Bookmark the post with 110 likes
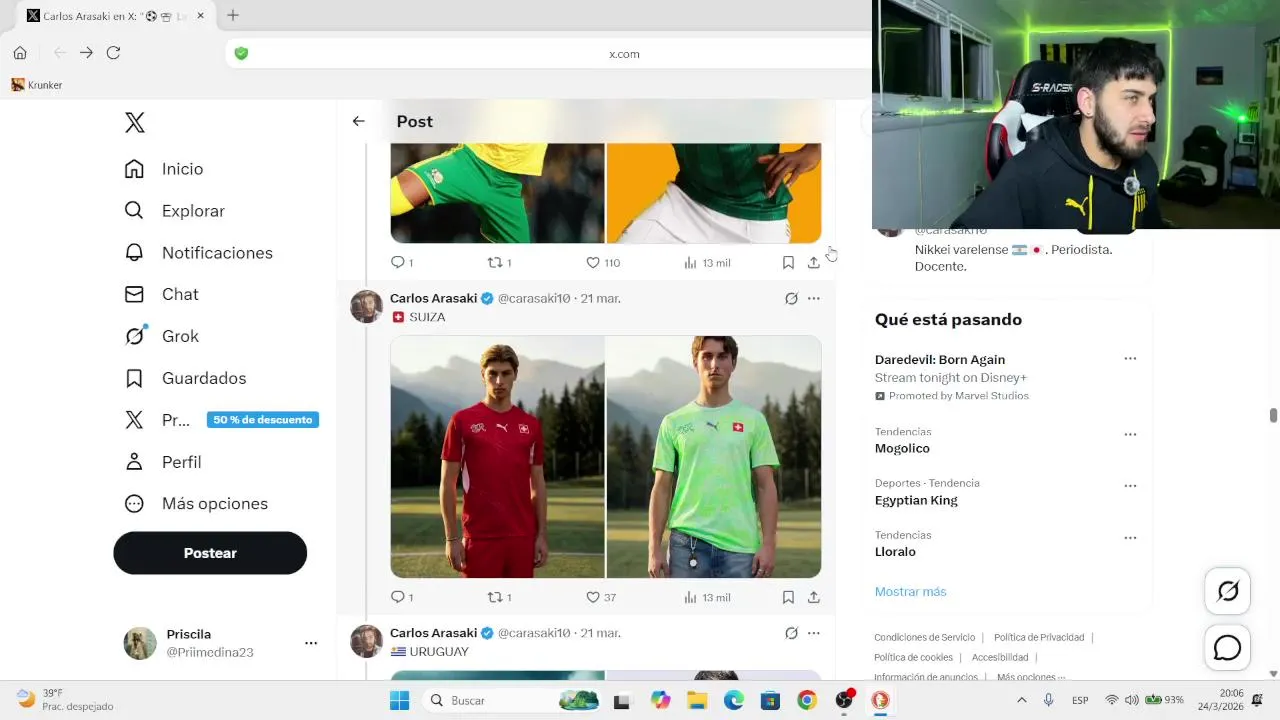Screen dimensions: 1280x720 click(788, 262)
